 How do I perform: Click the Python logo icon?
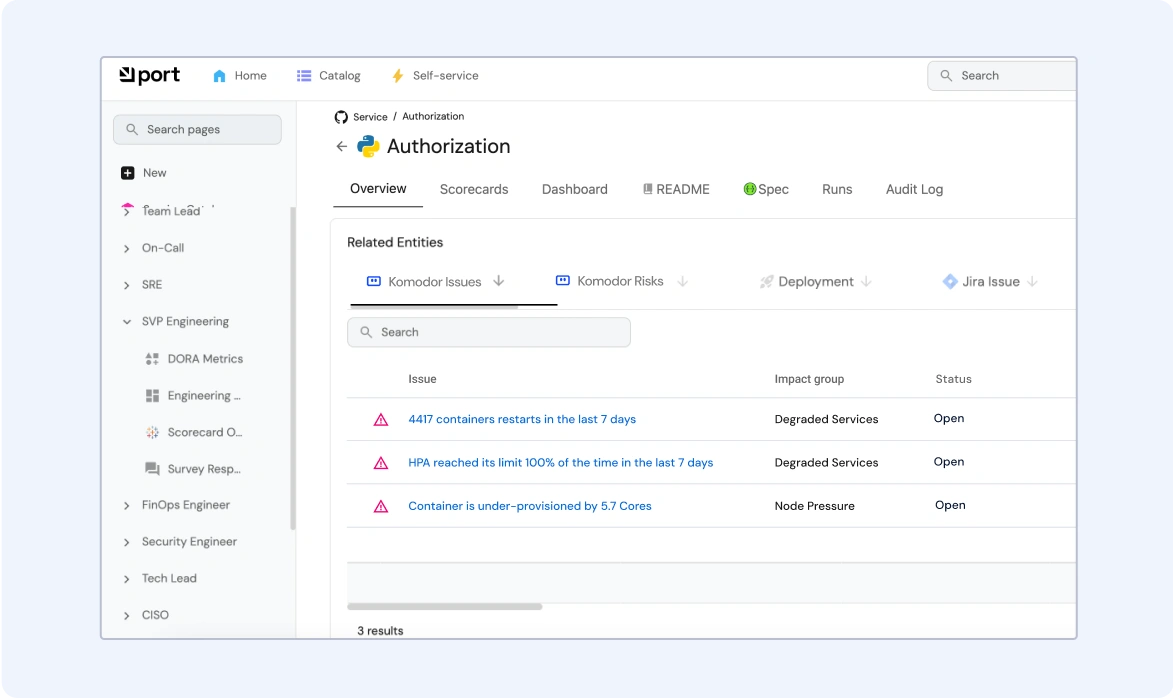pyautogui.click(x=368, y=146)
